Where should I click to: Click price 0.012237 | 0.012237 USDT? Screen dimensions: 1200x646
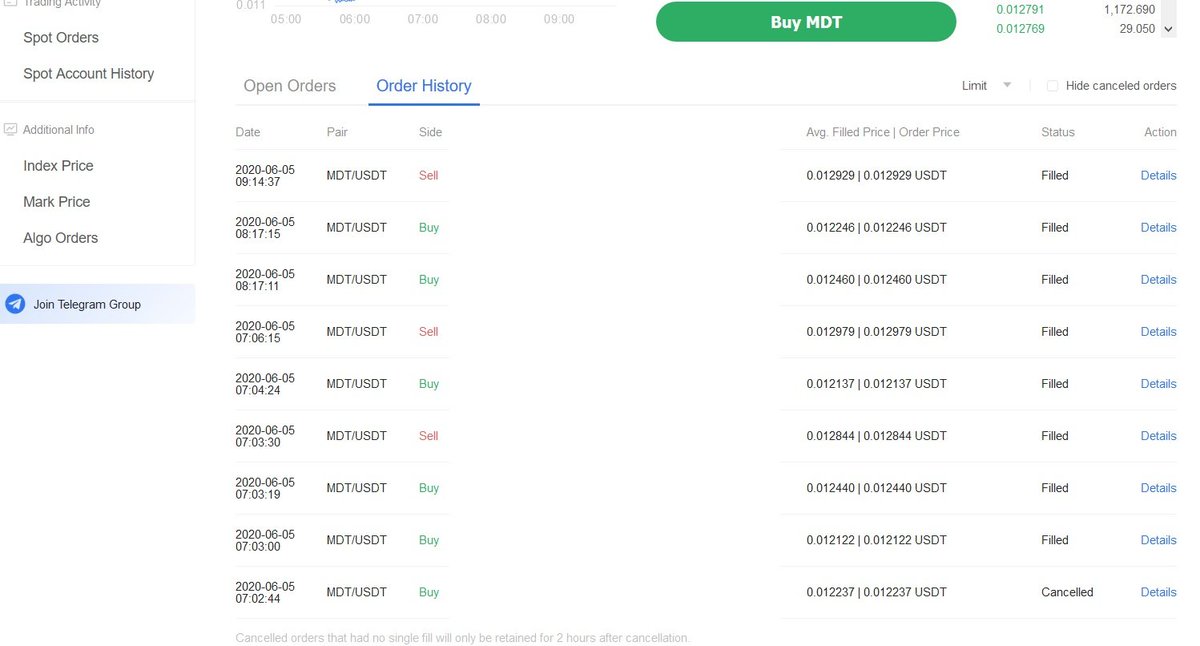click(x=876, y=592)
